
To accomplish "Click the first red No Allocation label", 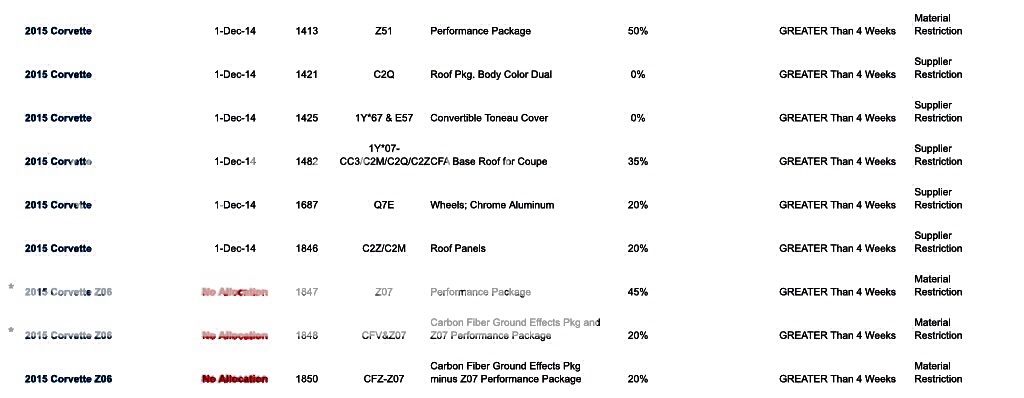I will (235, 292).
